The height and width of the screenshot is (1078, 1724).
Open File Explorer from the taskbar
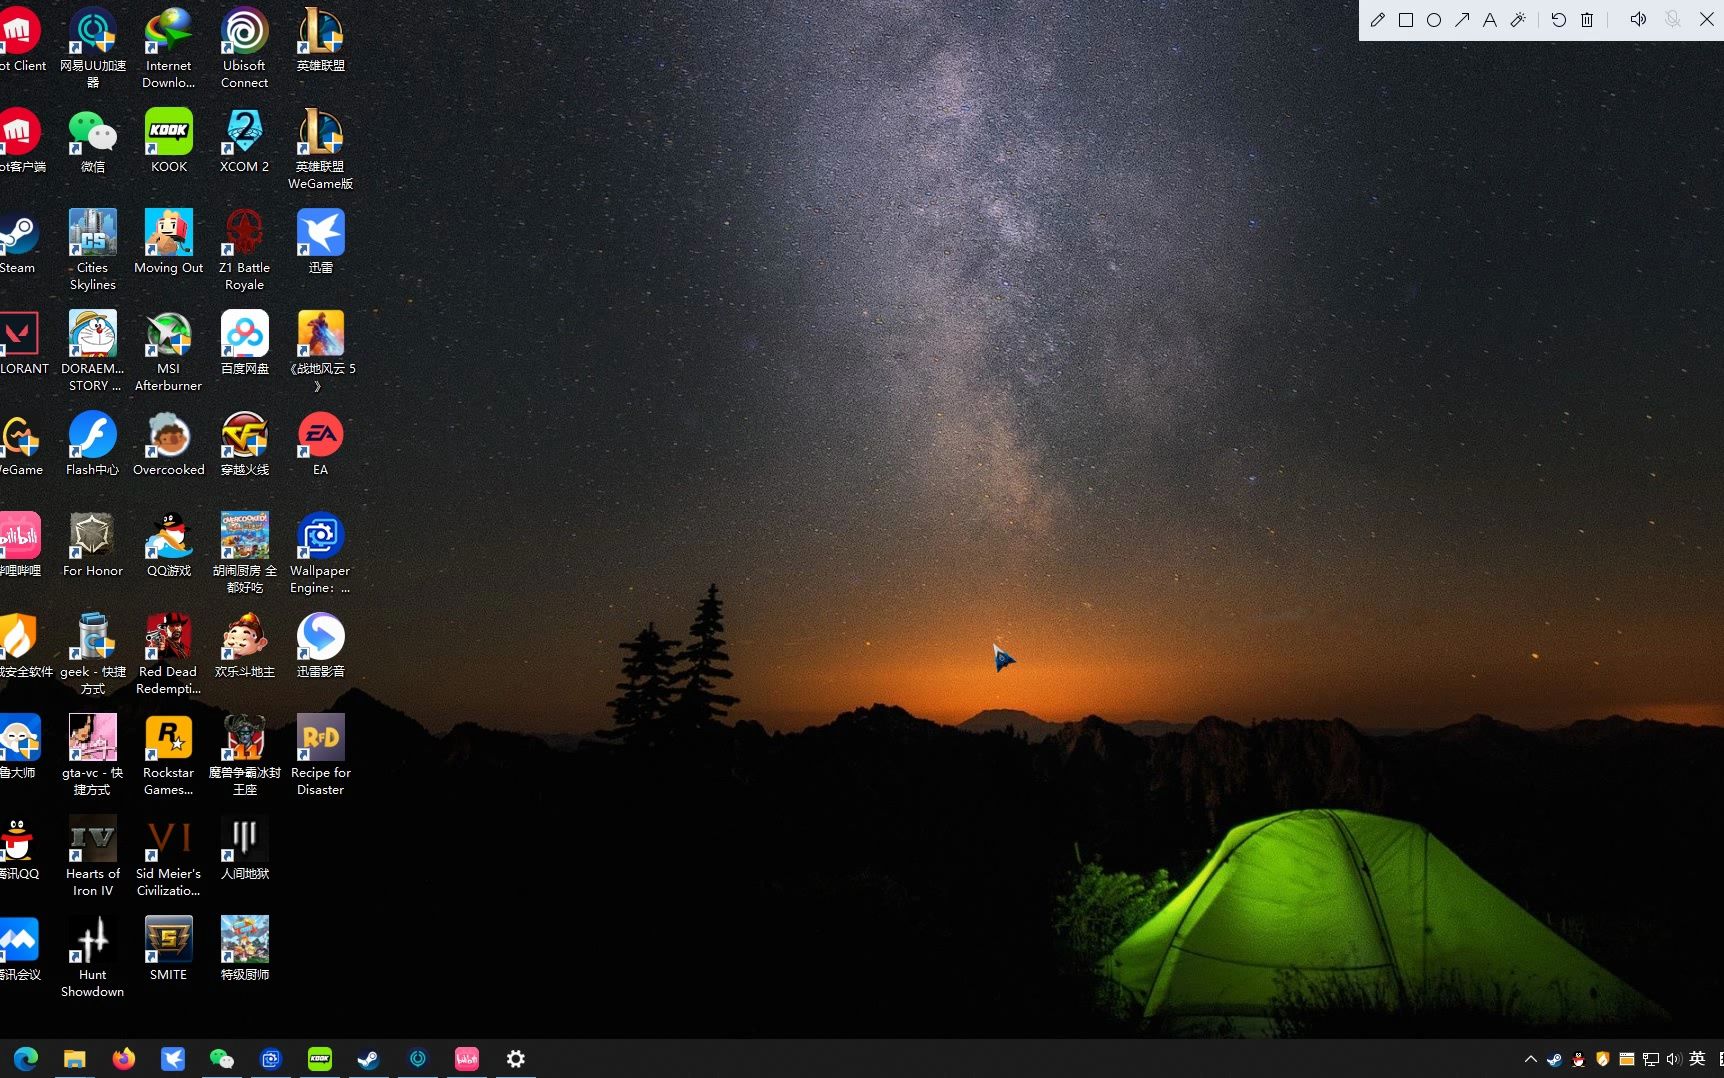coord(75,1058)
